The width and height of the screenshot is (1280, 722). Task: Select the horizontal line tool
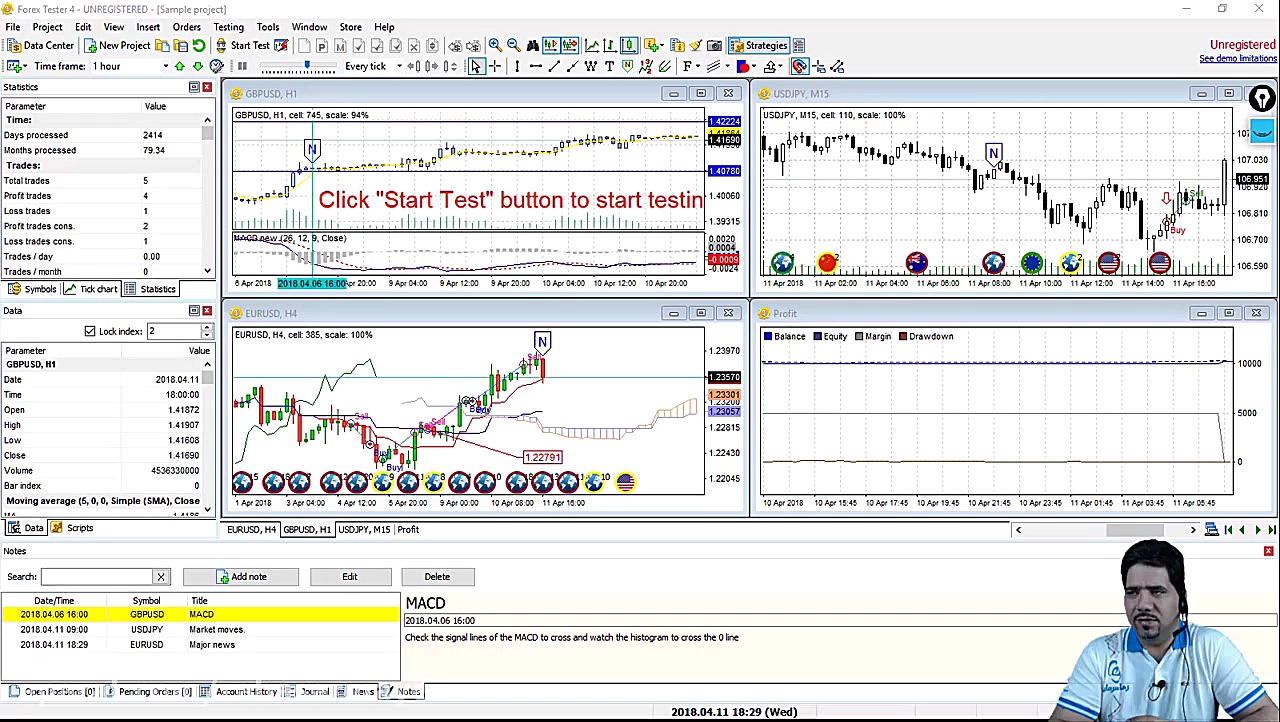536,66
